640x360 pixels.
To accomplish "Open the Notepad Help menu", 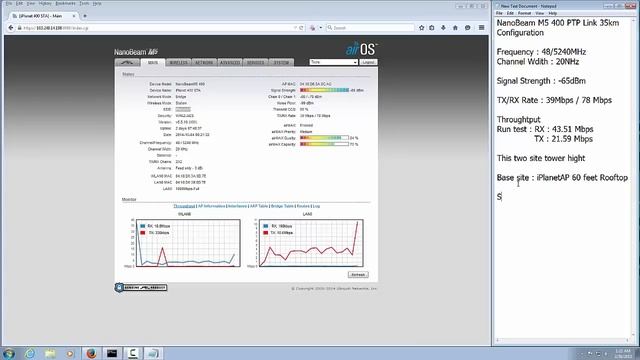I will point(553,13).
